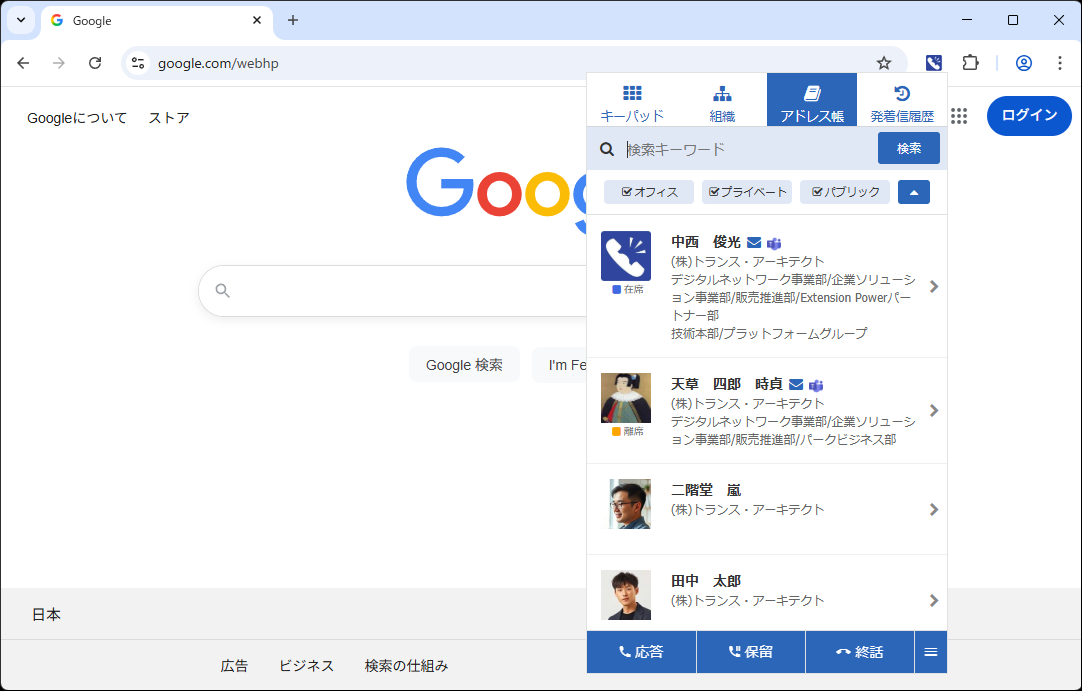Open Microsoft Teams chat for 天草 四郎

817,384
